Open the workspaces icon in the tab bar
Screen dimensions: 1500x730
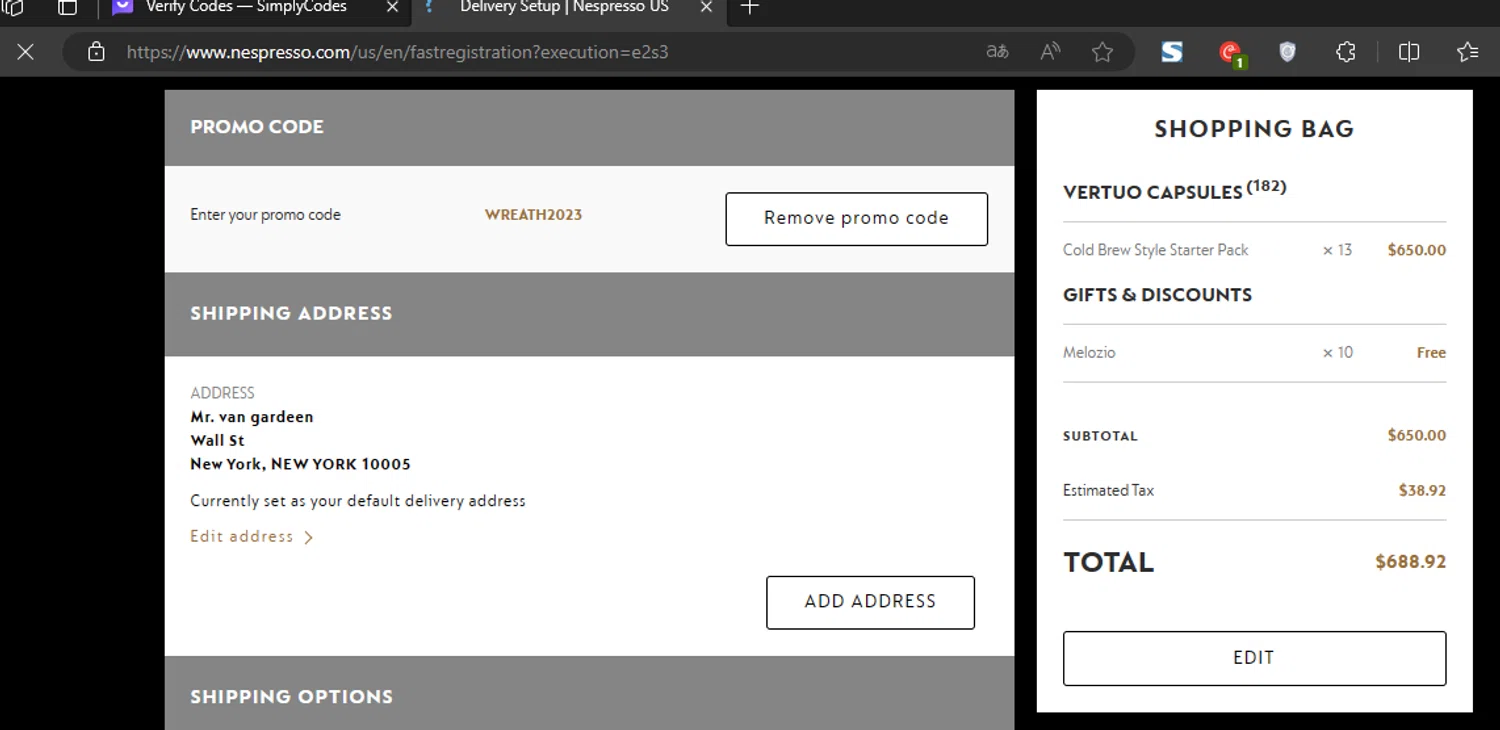[12, 8]
